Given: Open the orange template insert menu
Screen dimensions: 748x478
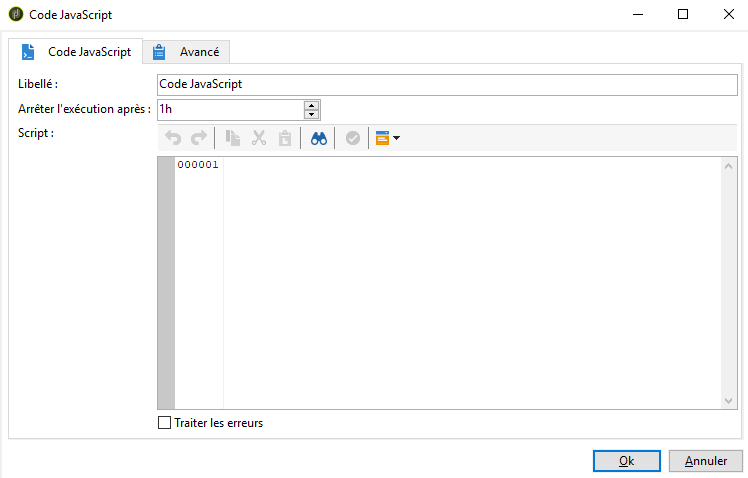Looking at the screenshot, I should coord(387,138).
